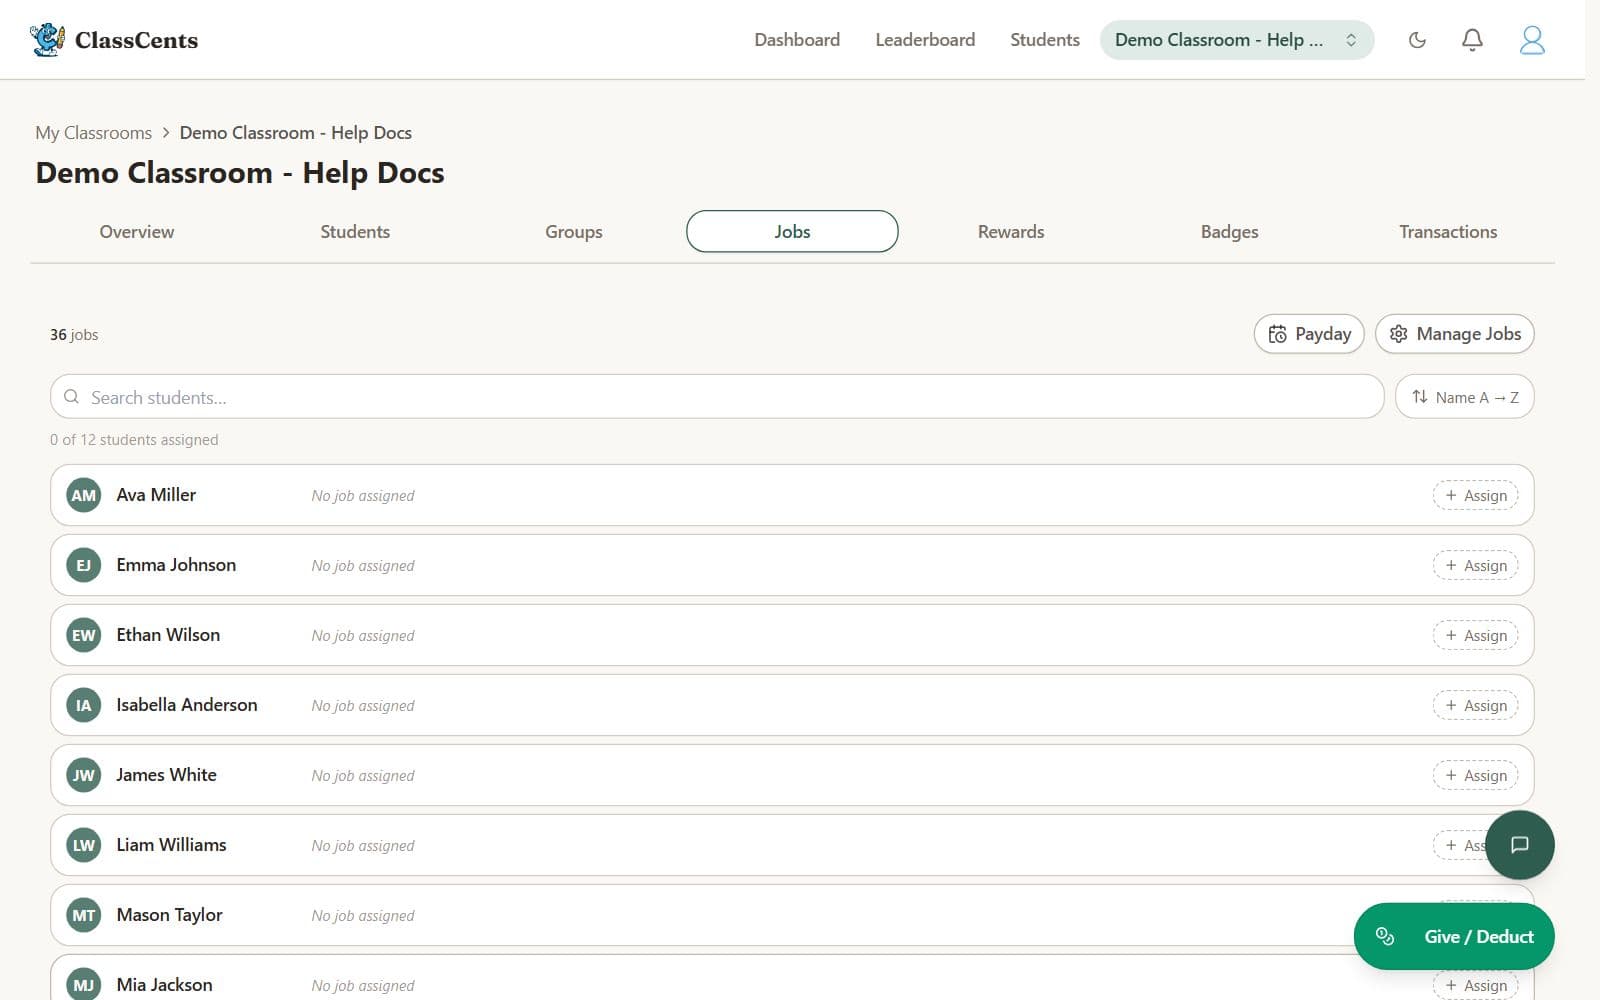Focus the Search students field
This screenshot has height=1000, width=1600.
click(717, 397)
